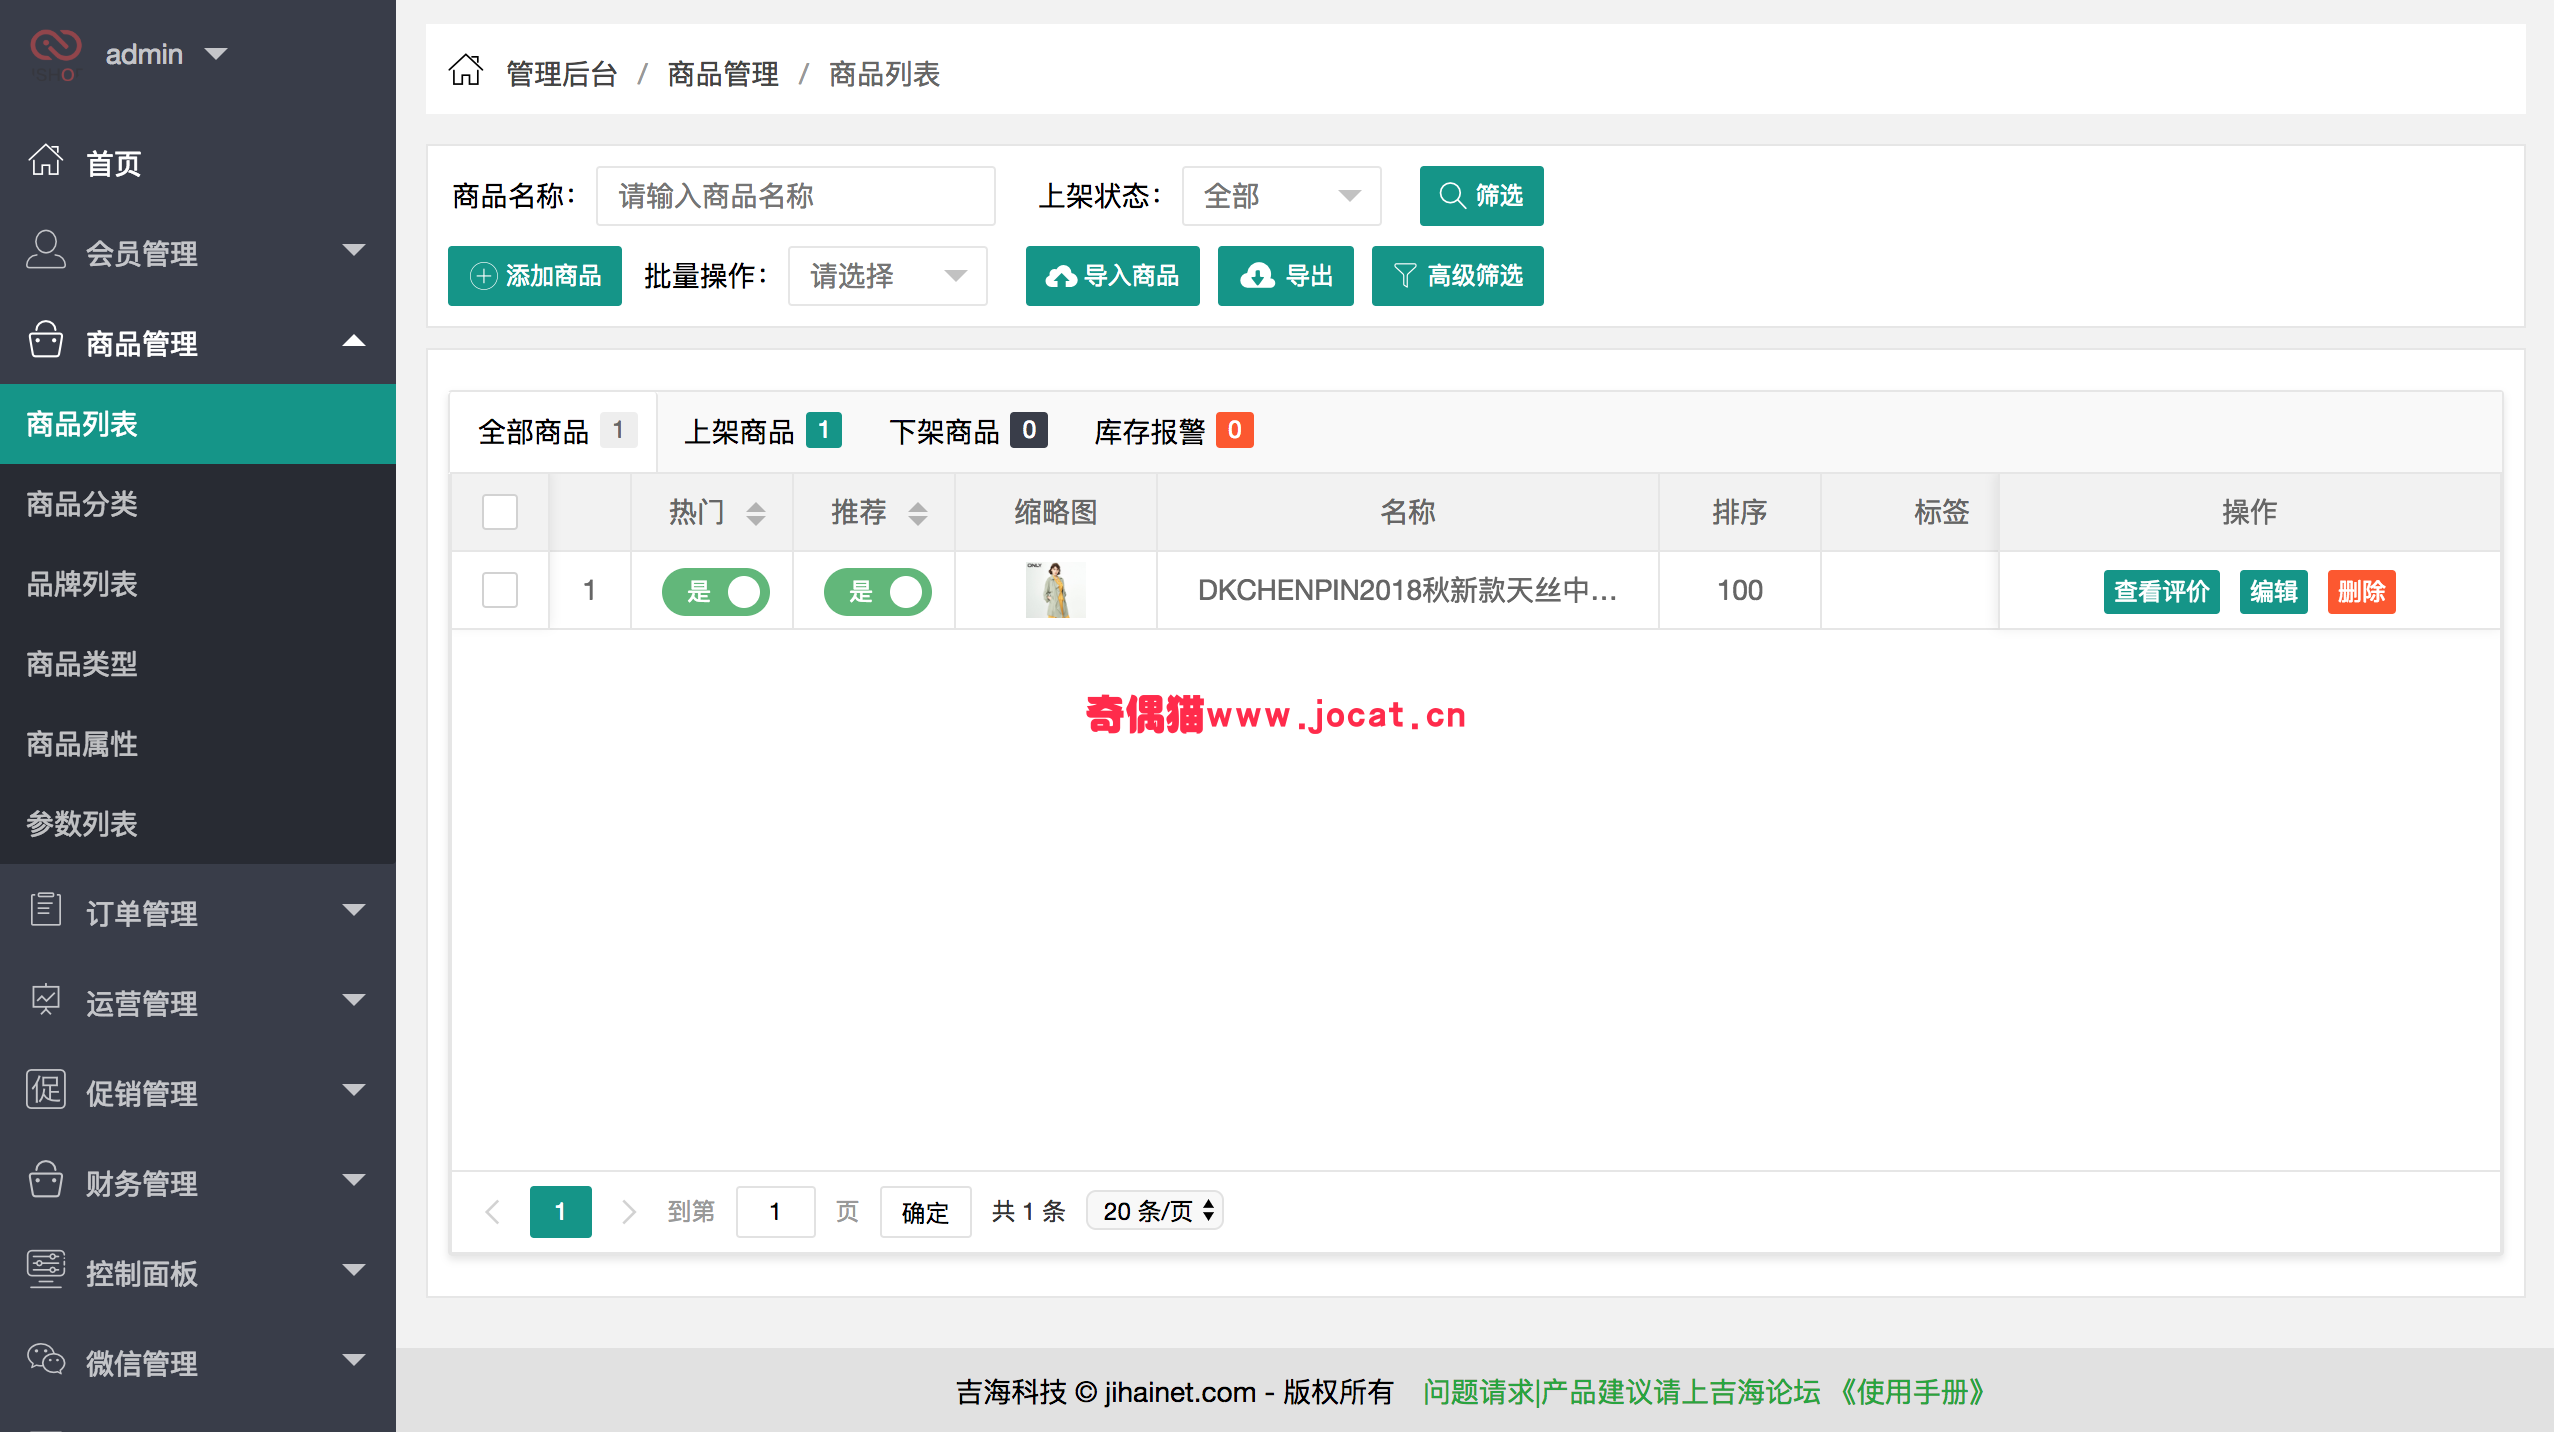Click the 导出 download button

coord(1285,276)
